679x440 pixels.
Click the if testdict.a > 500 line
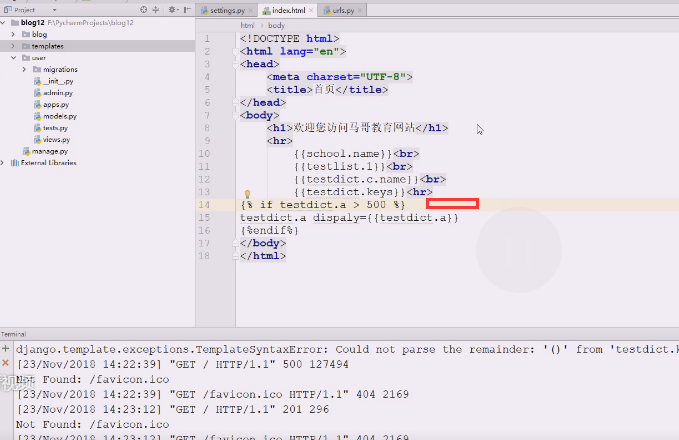click(323, 205)
